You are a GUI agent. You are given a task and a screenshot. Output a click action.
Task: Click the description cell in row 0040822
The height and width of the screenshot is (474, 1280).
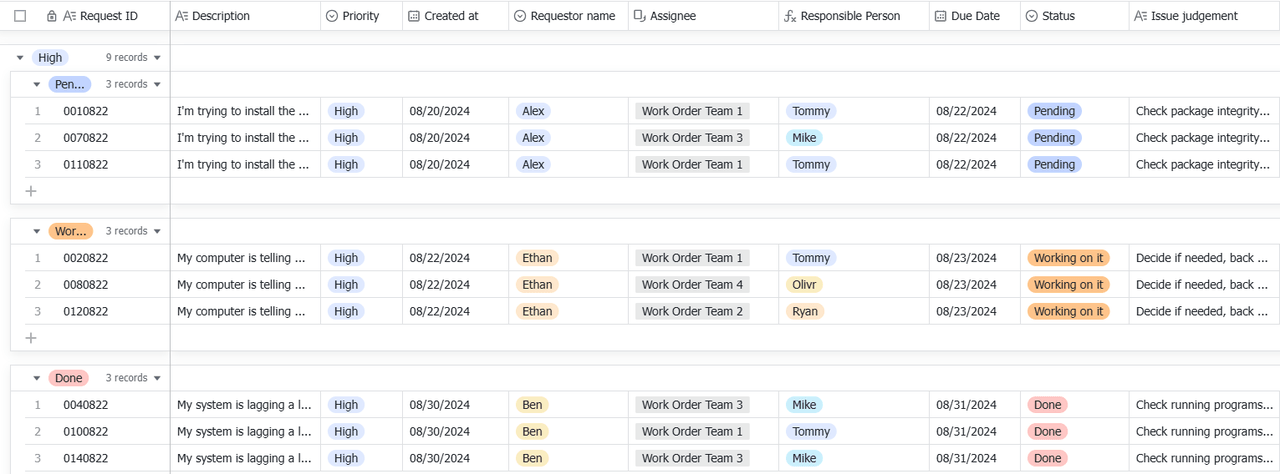point(246,405)
